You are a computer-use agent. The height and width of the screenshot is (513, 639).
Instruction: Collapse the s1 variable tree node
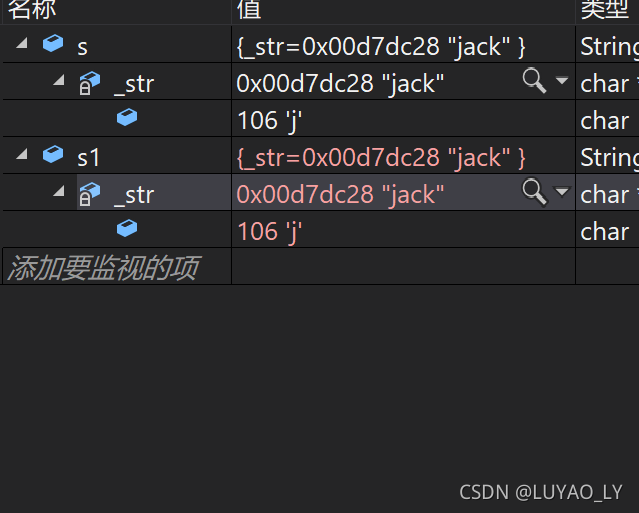(x=22, y=154)
